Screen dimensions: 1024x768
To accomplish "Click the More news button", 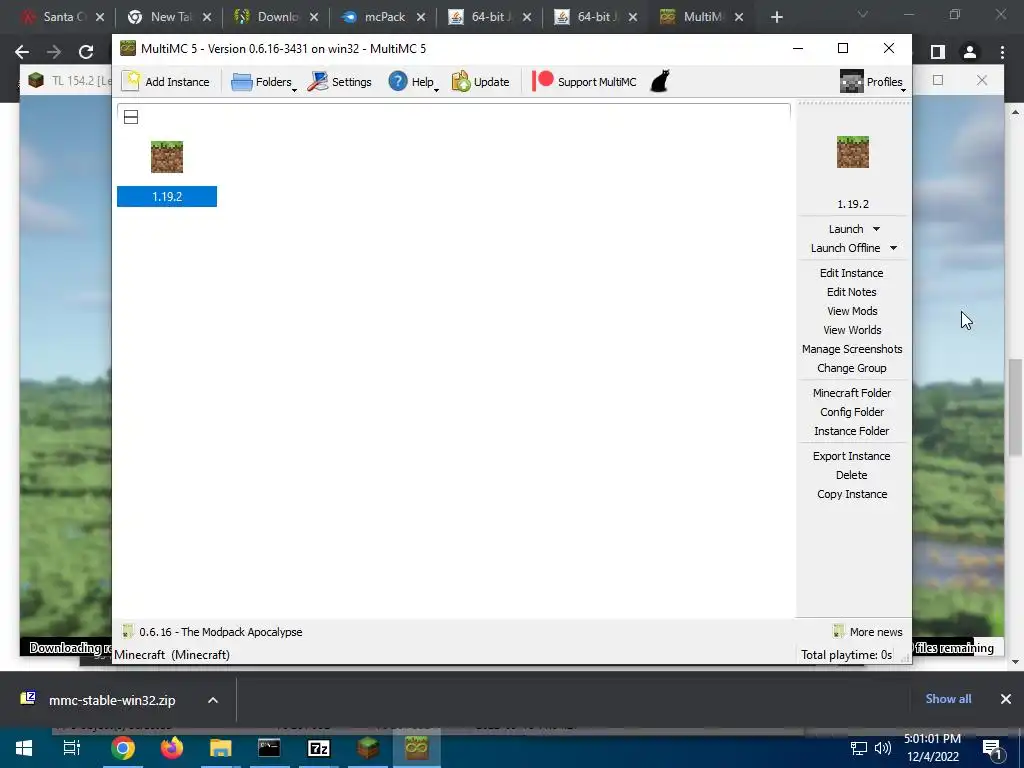I will 868,632.
